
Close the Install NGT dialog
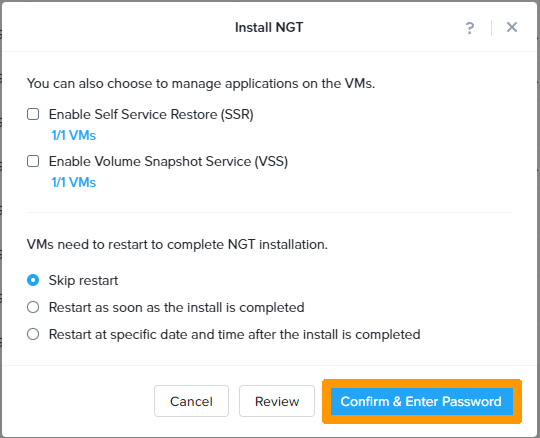coord(512,27)
